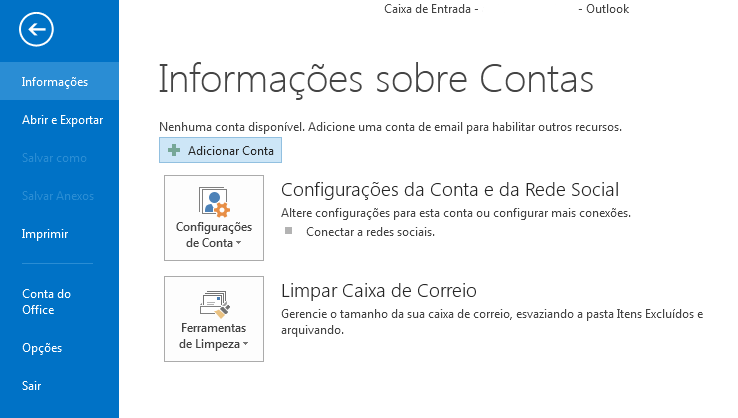Screen dimensions: 738x418
Task: Expand the Configurações de Conta dropdown arrow
Action: coord(239,243)
